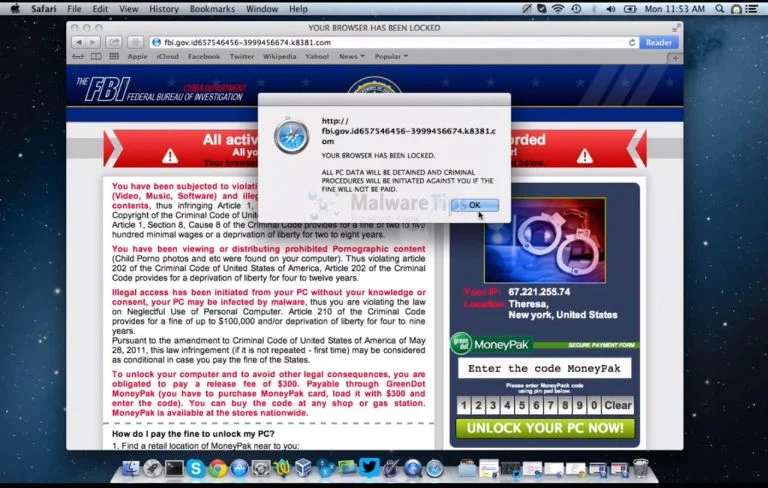Viewport: 768px width, 488px height.
Task: Open the Safari menu
Action: click(44, 8)
